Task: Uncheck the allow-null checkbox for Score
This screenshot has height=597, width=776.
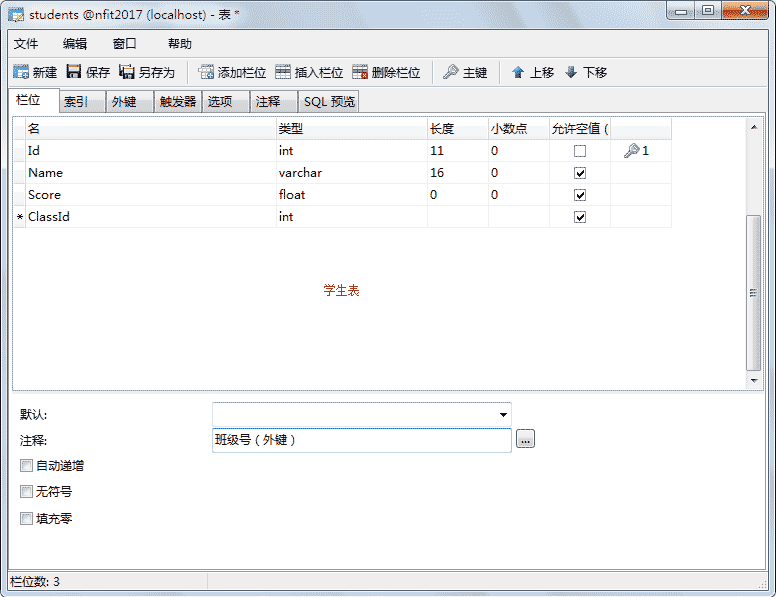Action: [580, 195]
